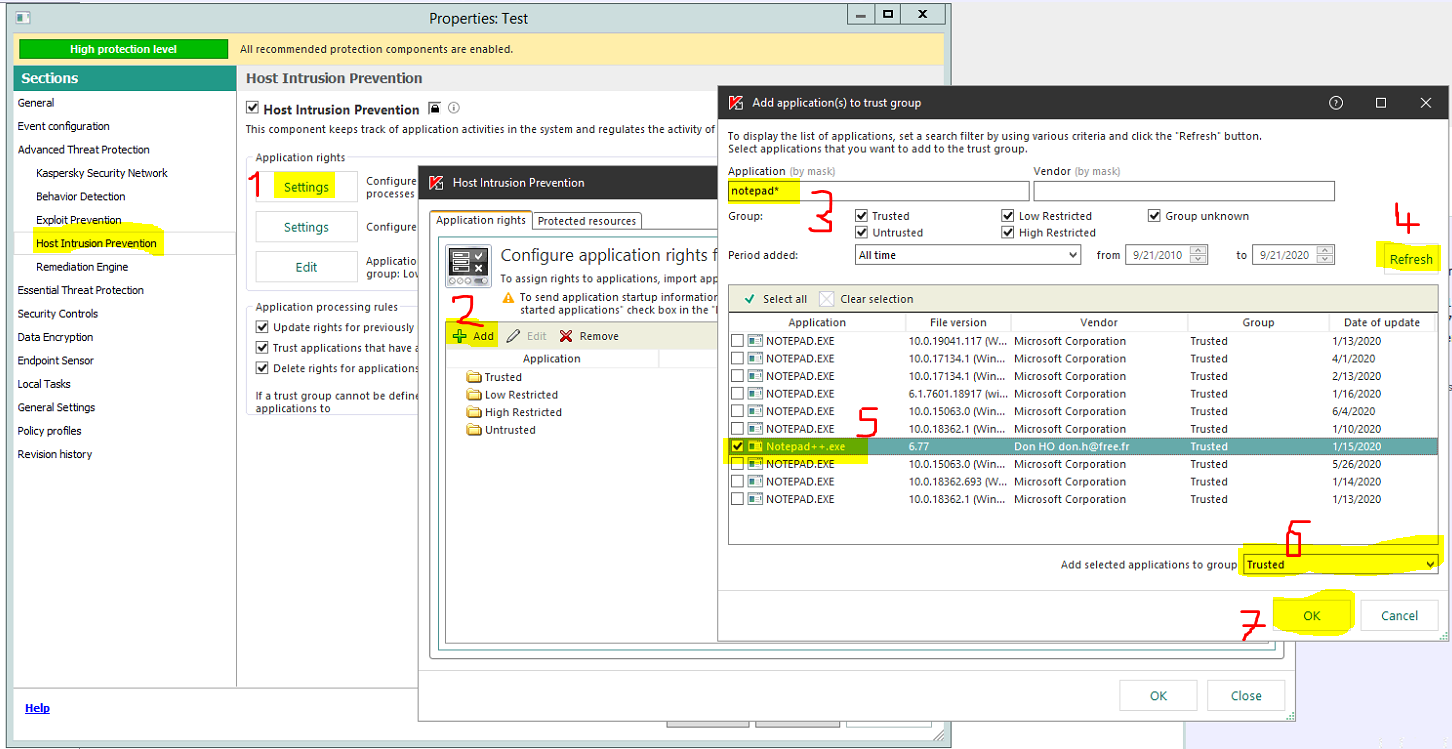The width and height of the screenshot is (1452, 749).
Task: Uncheck the Notepad++.exe checkbox
Action: coord(738,447)
